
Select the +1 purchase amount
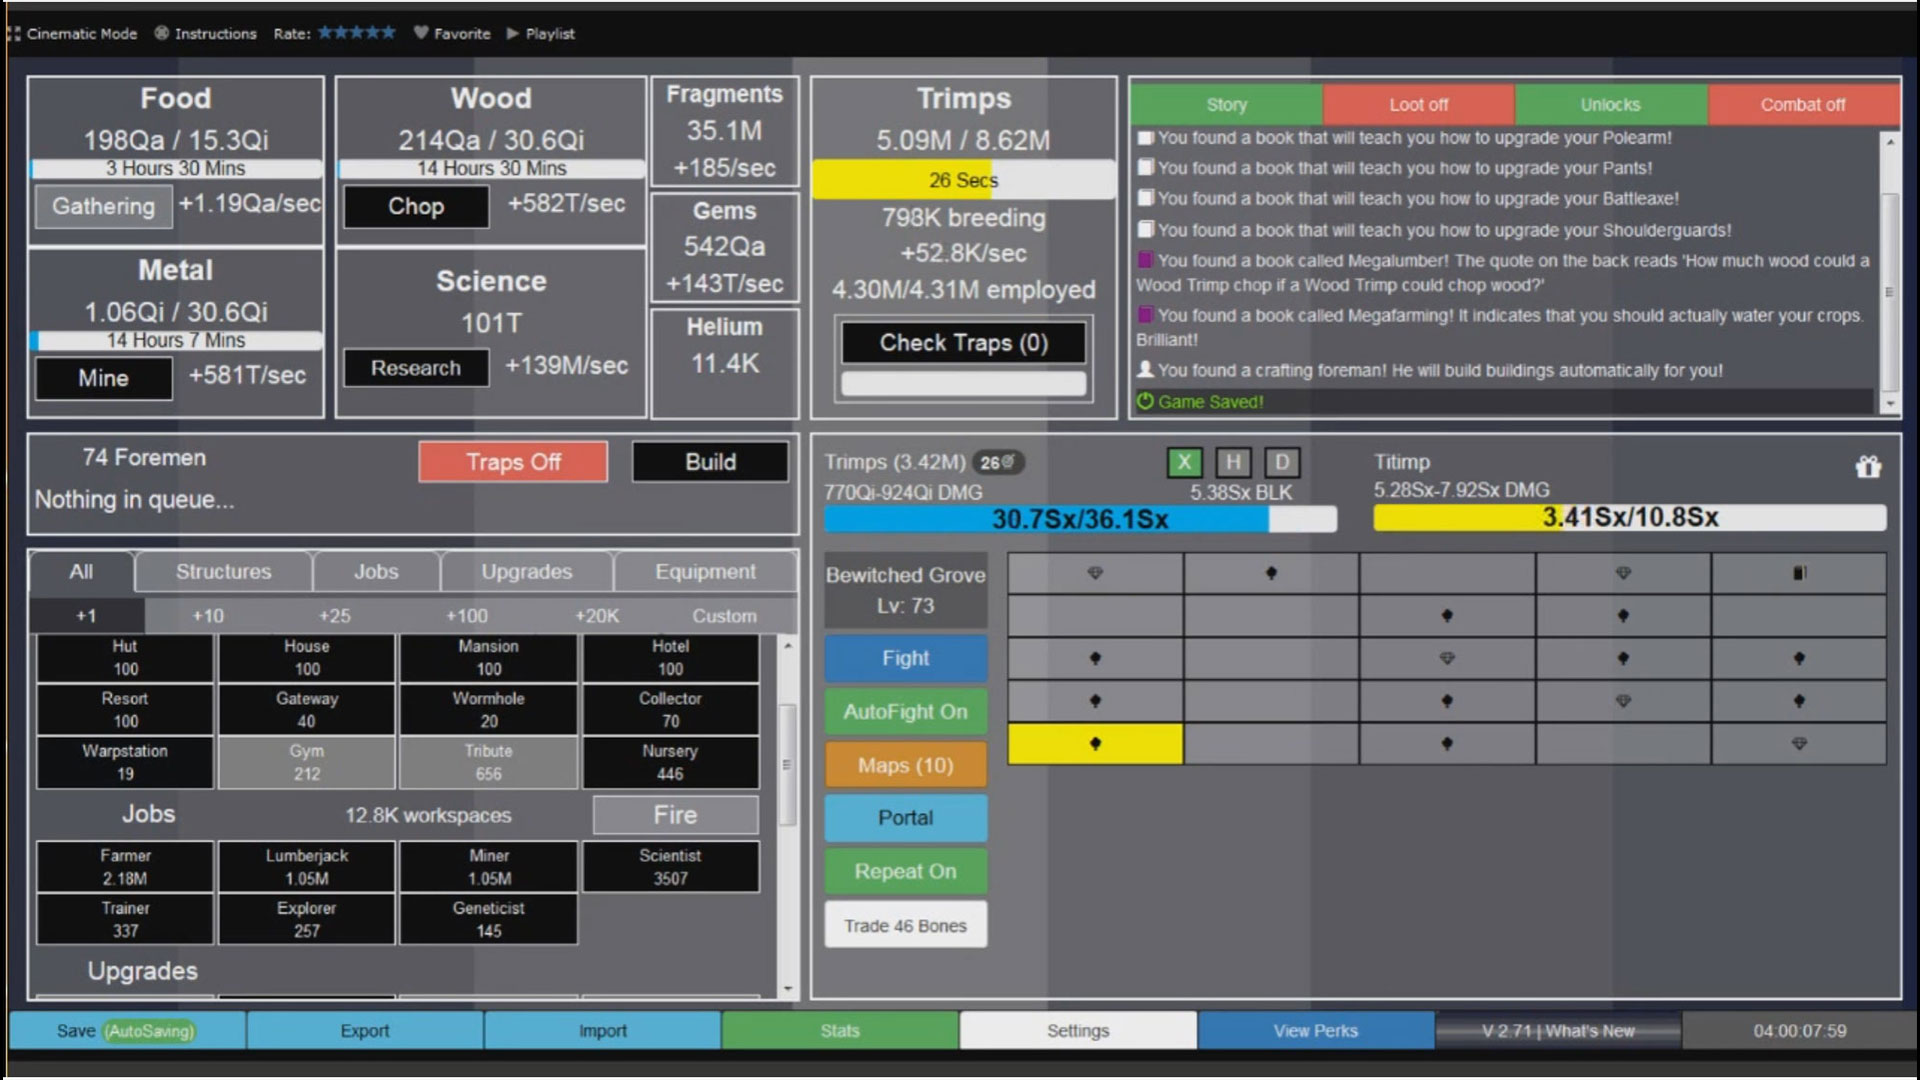point(87,616)
